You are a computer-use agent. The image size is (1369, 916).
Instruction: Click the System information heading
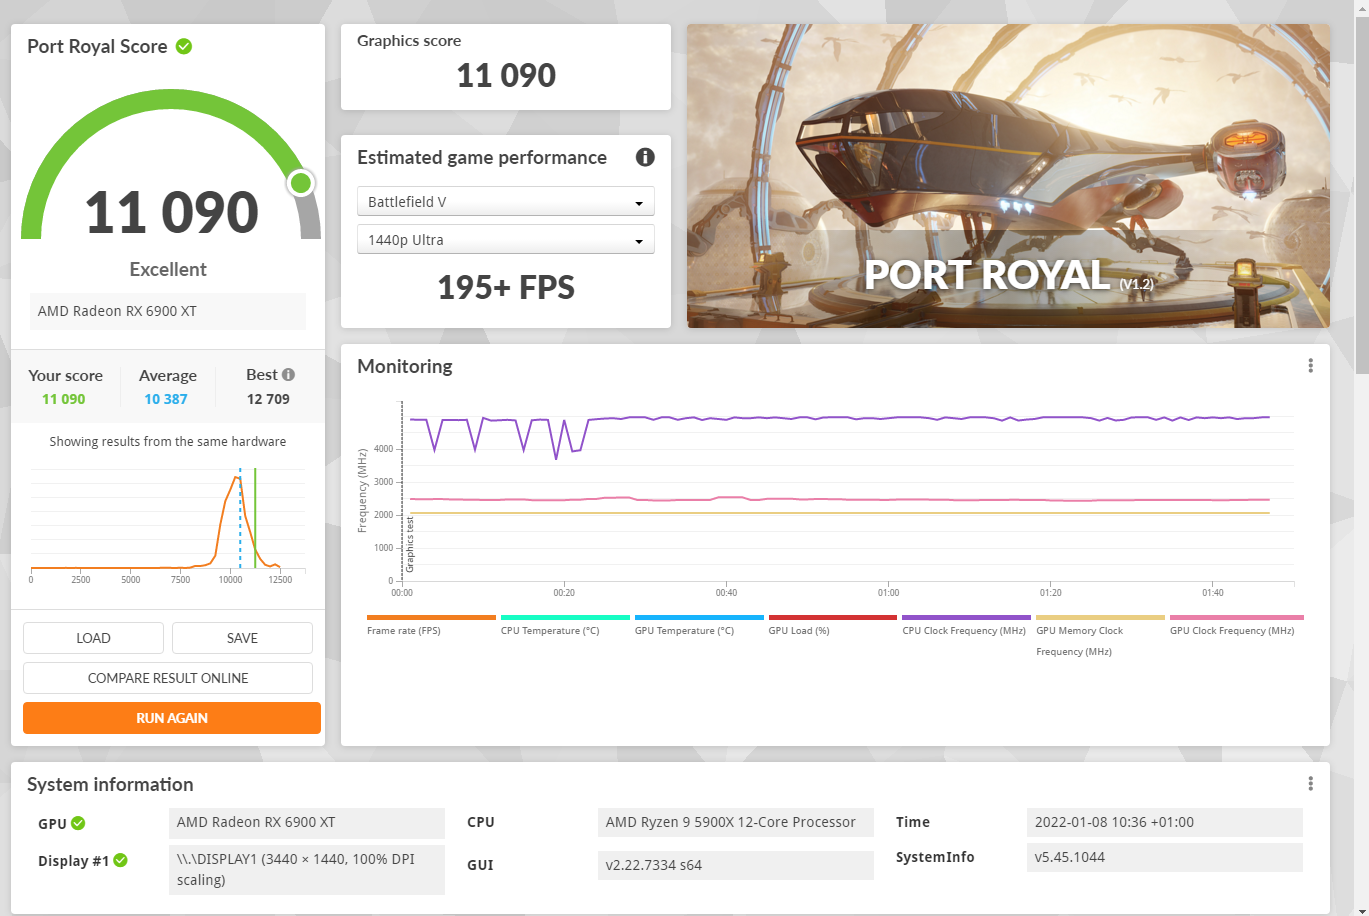click(110, 784)
